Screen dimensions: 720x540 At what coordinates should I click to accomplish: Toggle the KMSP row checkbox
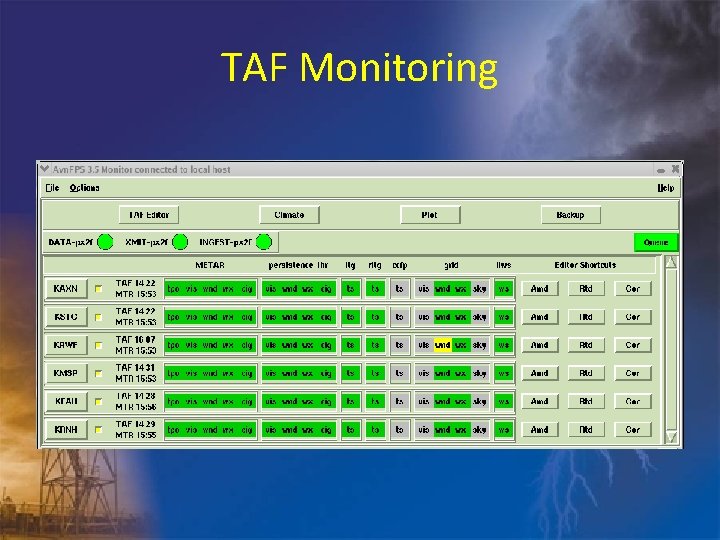pyautogui.click(x=98, y=373)
